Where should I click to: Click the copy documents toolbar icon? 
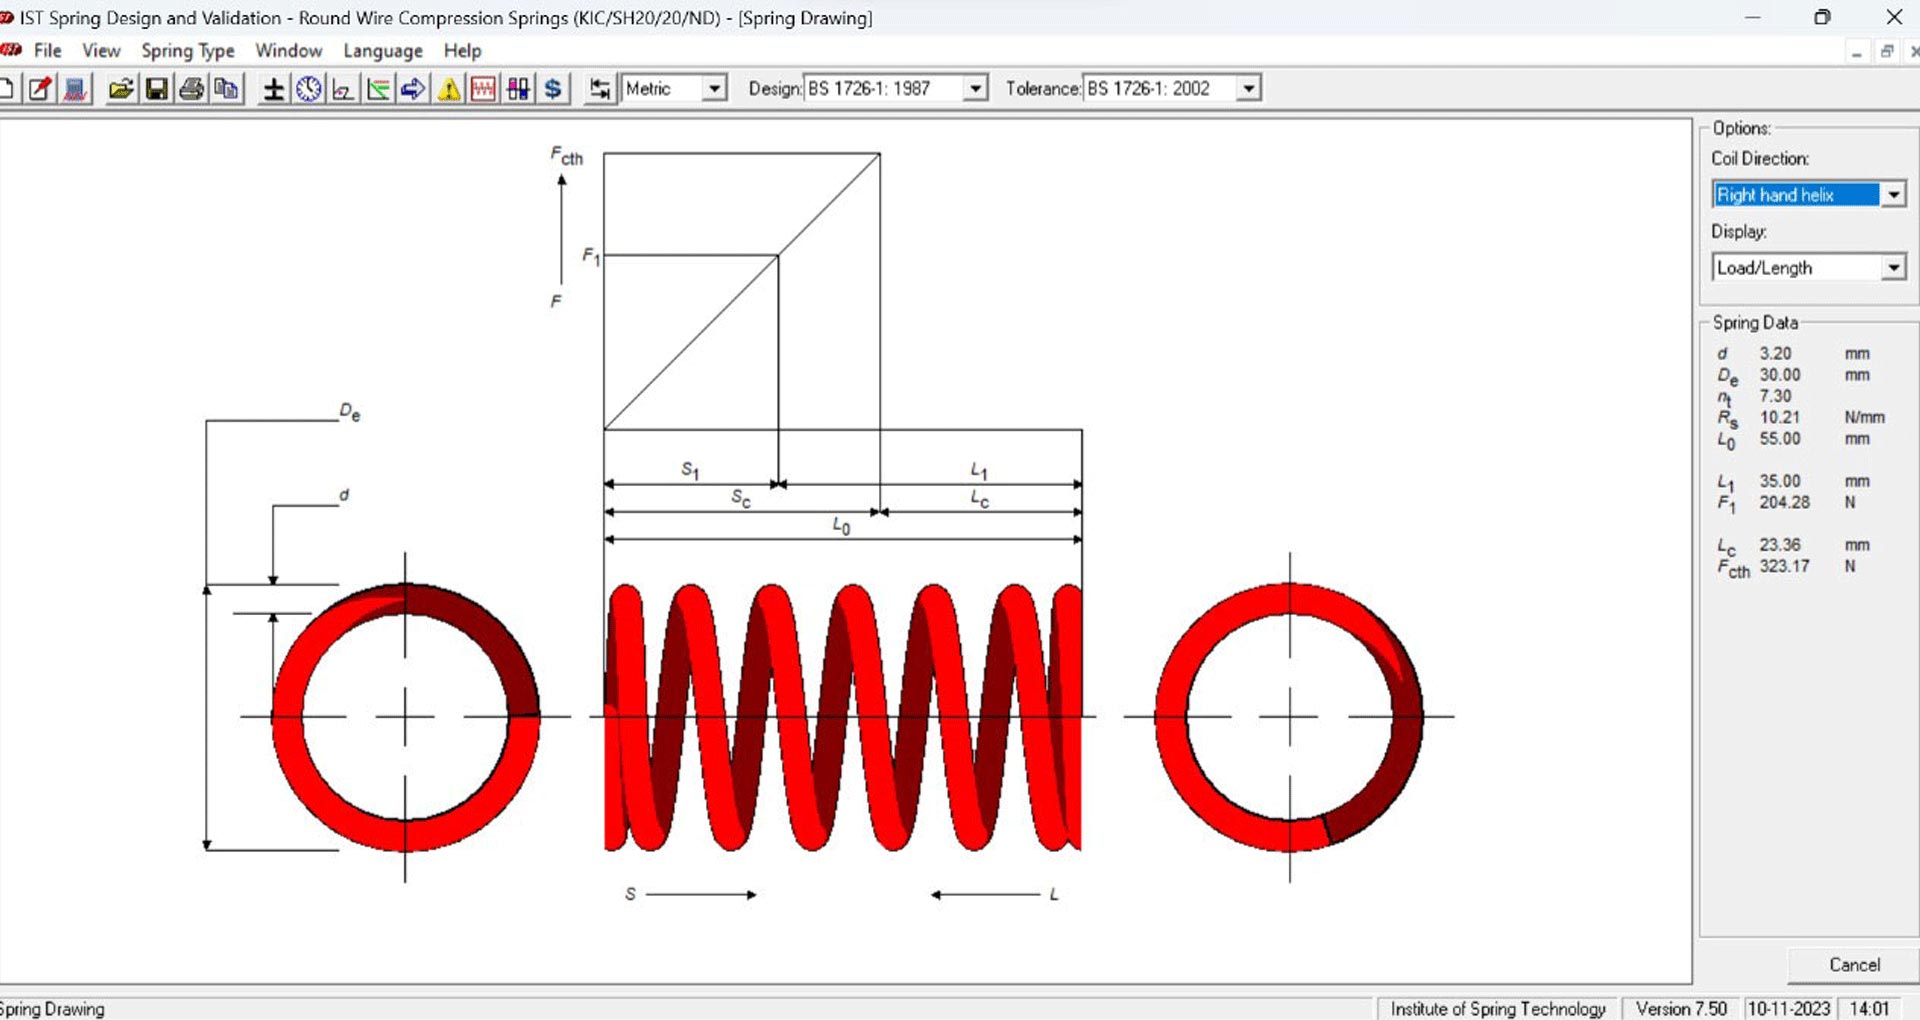coord(227,89)
